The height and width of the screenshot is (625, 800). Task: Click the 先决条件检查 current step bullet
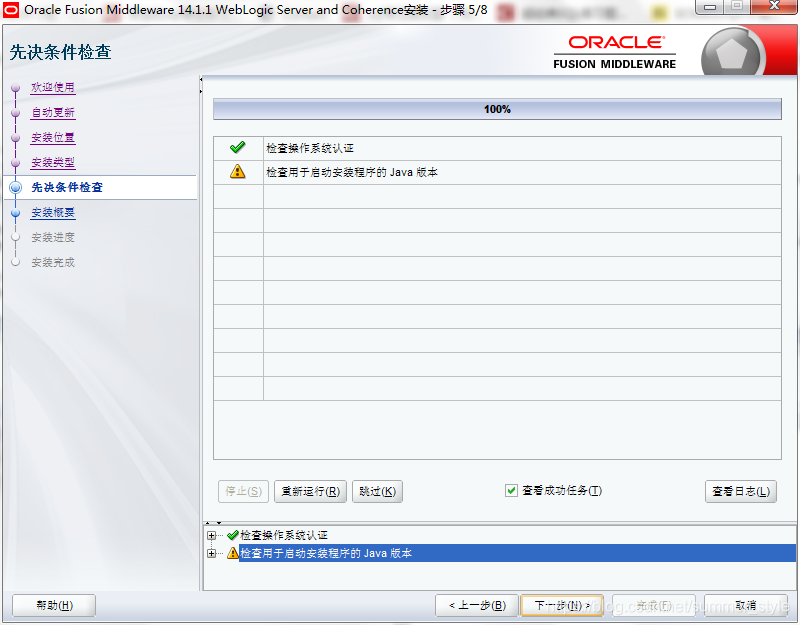[x=15, y=187]
